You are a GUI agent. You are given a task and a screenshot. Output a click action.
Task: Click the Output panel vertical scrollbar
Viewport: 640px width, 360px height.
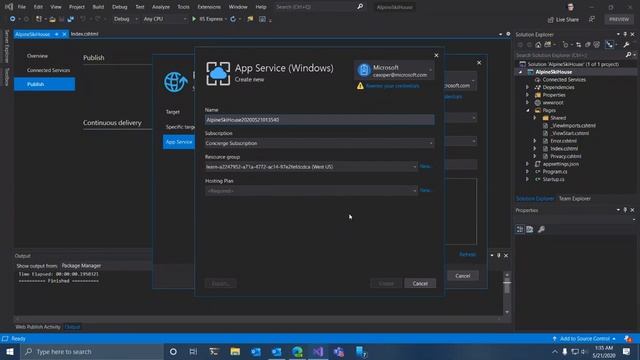(507, 294)
